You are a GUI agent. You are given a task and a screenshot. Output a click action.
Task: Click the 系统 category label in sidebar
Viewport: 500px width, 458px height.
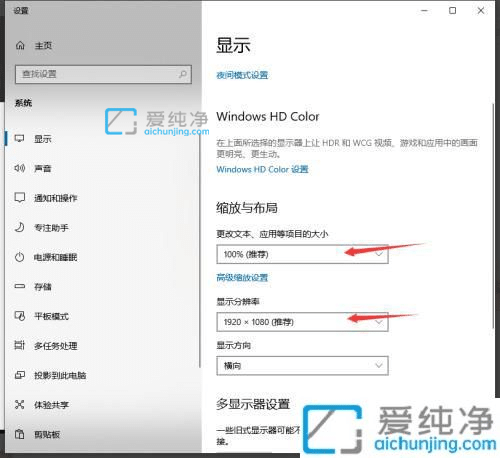point(23,103)
